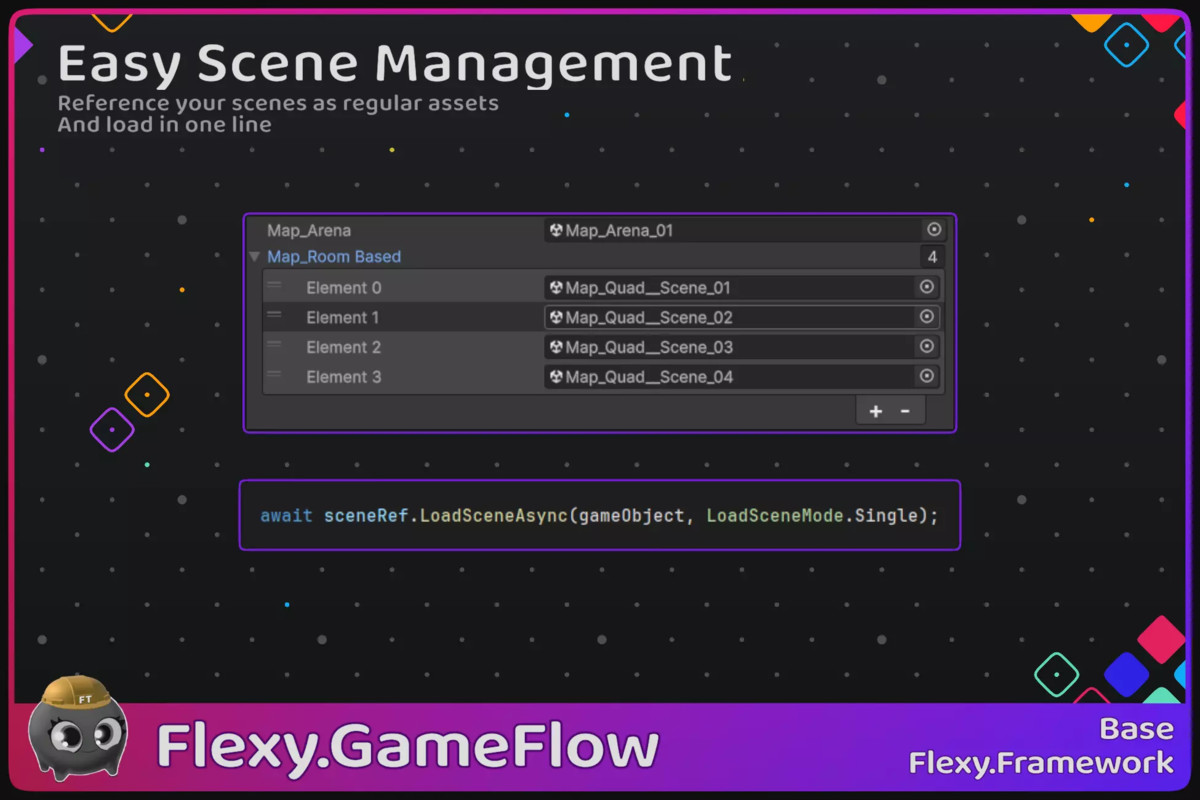
Task: Open object picker for Map_Arena_01 field
Action: click(x=934, y=230)
